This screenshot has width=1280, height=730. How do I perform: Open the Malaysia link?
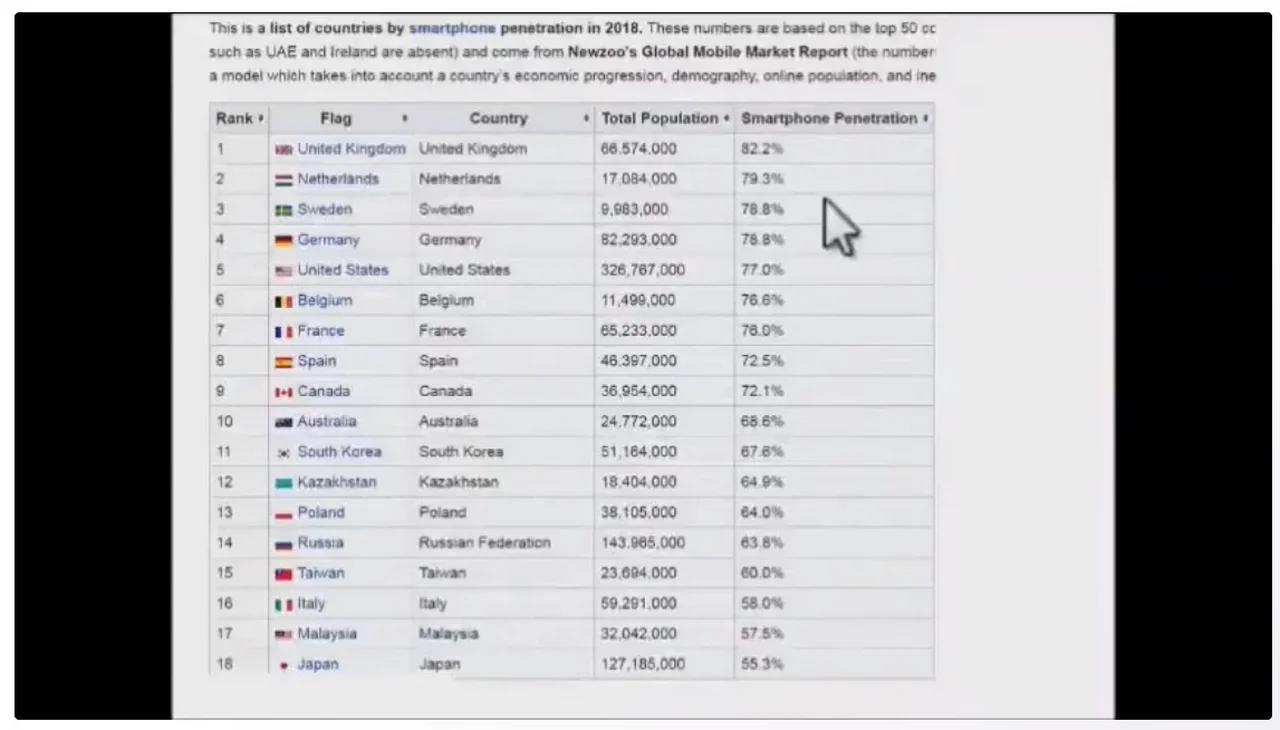pyautogui.click(x=326, y=634)
